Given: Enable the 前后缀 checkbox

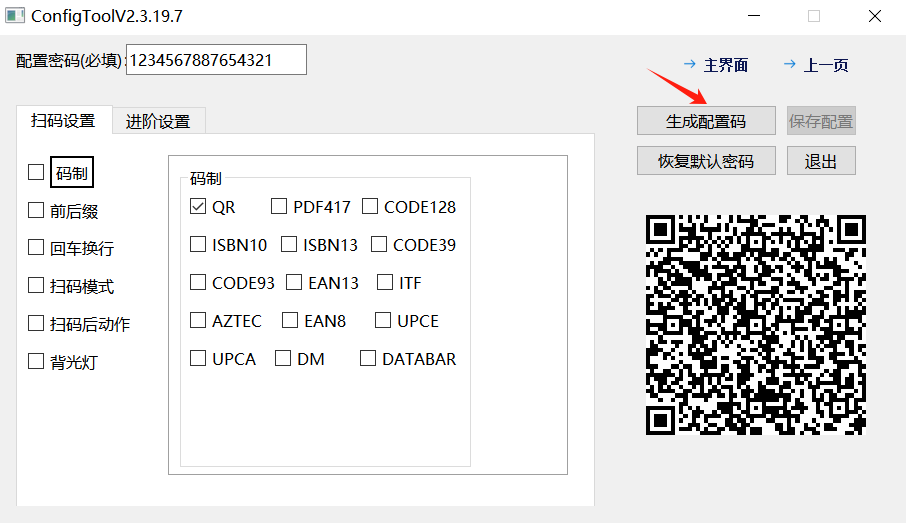Looking at the screenshot, I should (36, 210).
